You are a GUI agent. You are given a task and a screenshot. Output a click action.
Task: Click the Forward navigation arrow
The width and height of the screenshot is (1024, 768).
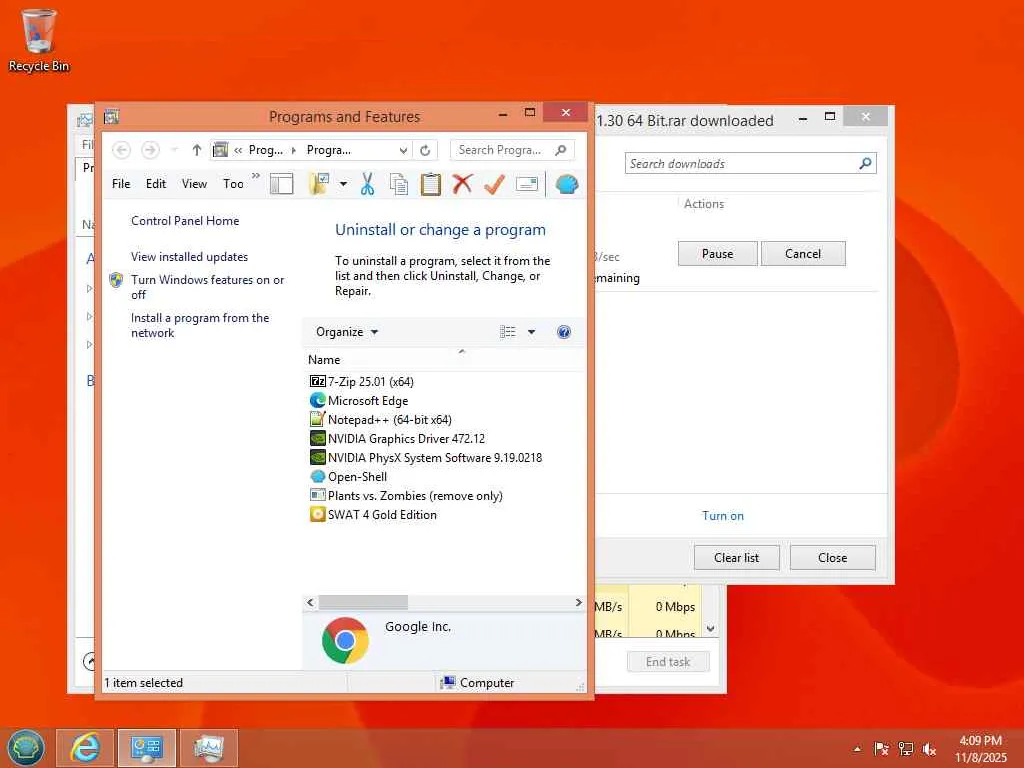tap(150, 150)
